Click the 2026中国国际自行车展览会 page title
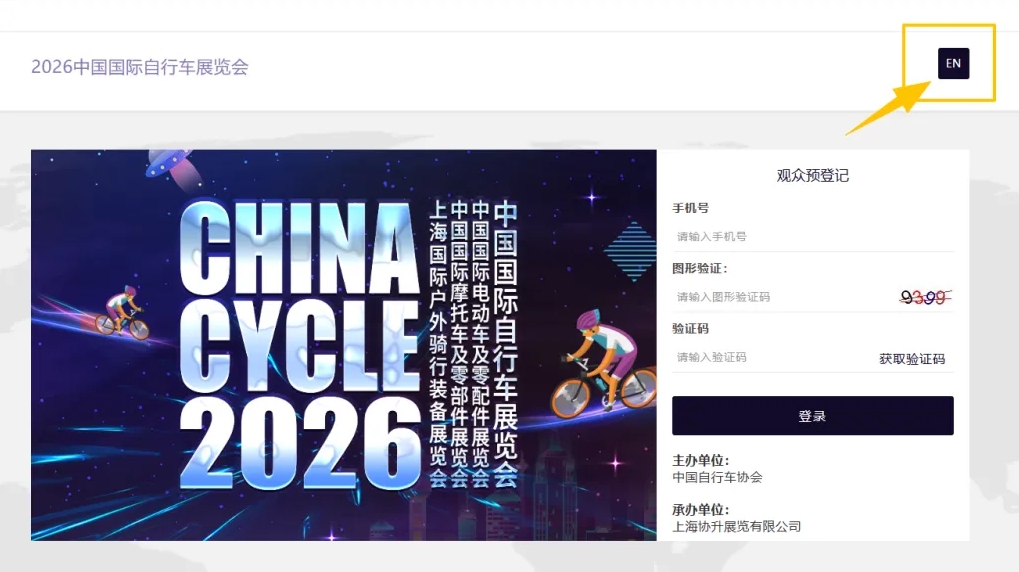 pyautogui.click(x=140, y=67)
